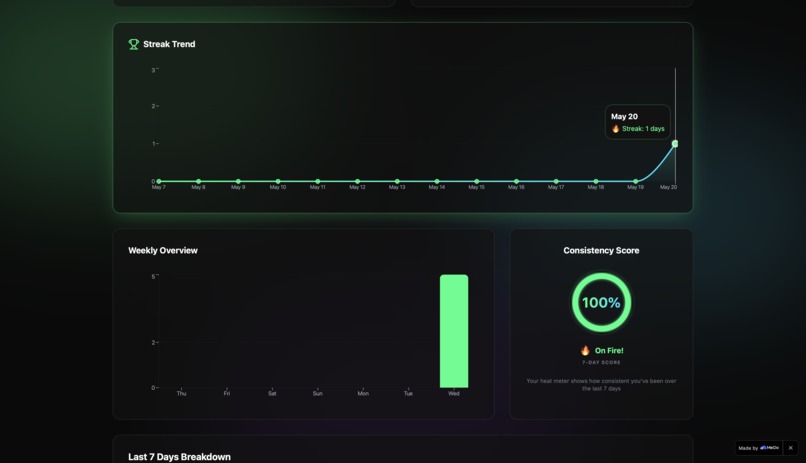Click the Wed label on the weekly chart axis
This screenshot has height=463, width=806.
point(454,394)
